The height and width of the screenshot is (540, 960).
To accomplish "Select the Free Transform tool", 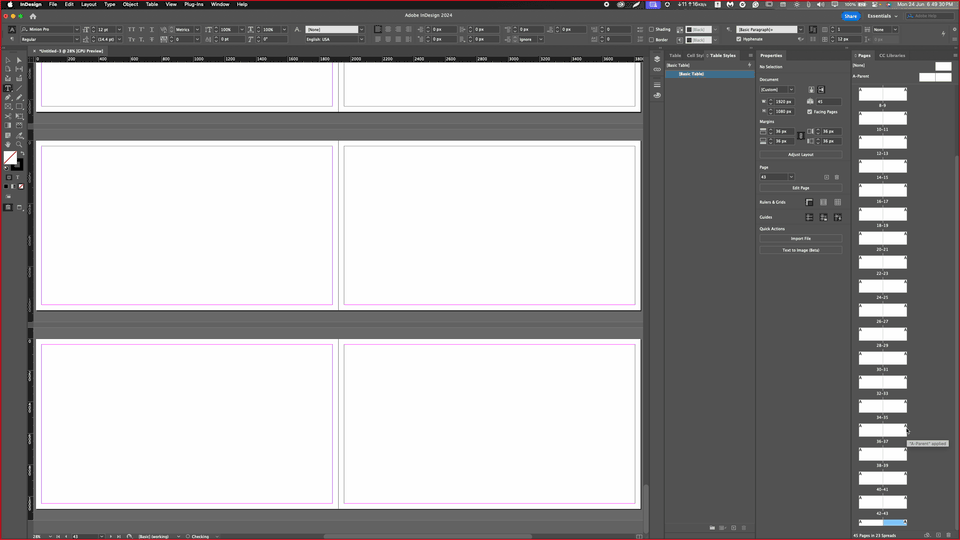I will tap(19, 116).
